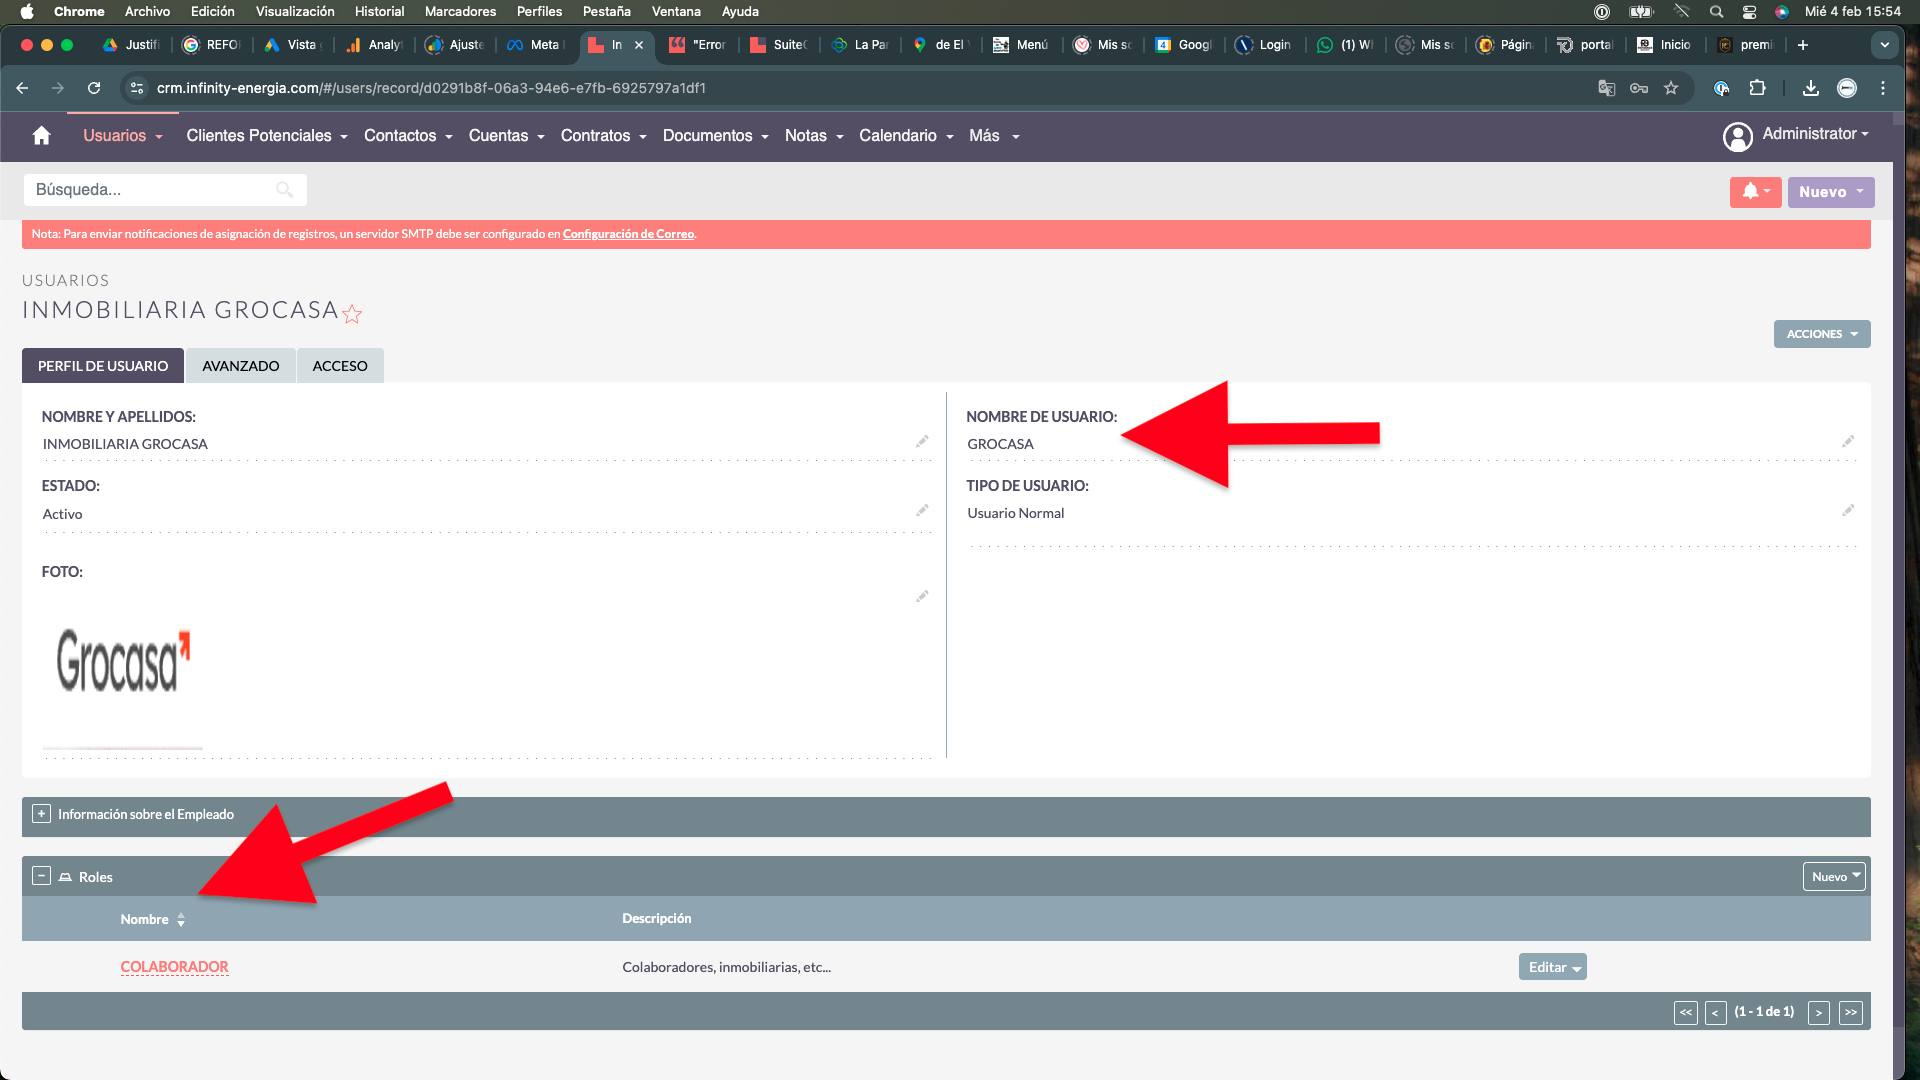This screenshot has height=1080, width=1920.
Task: Click pencil icon beside Estado field
Action: (922, 511)
